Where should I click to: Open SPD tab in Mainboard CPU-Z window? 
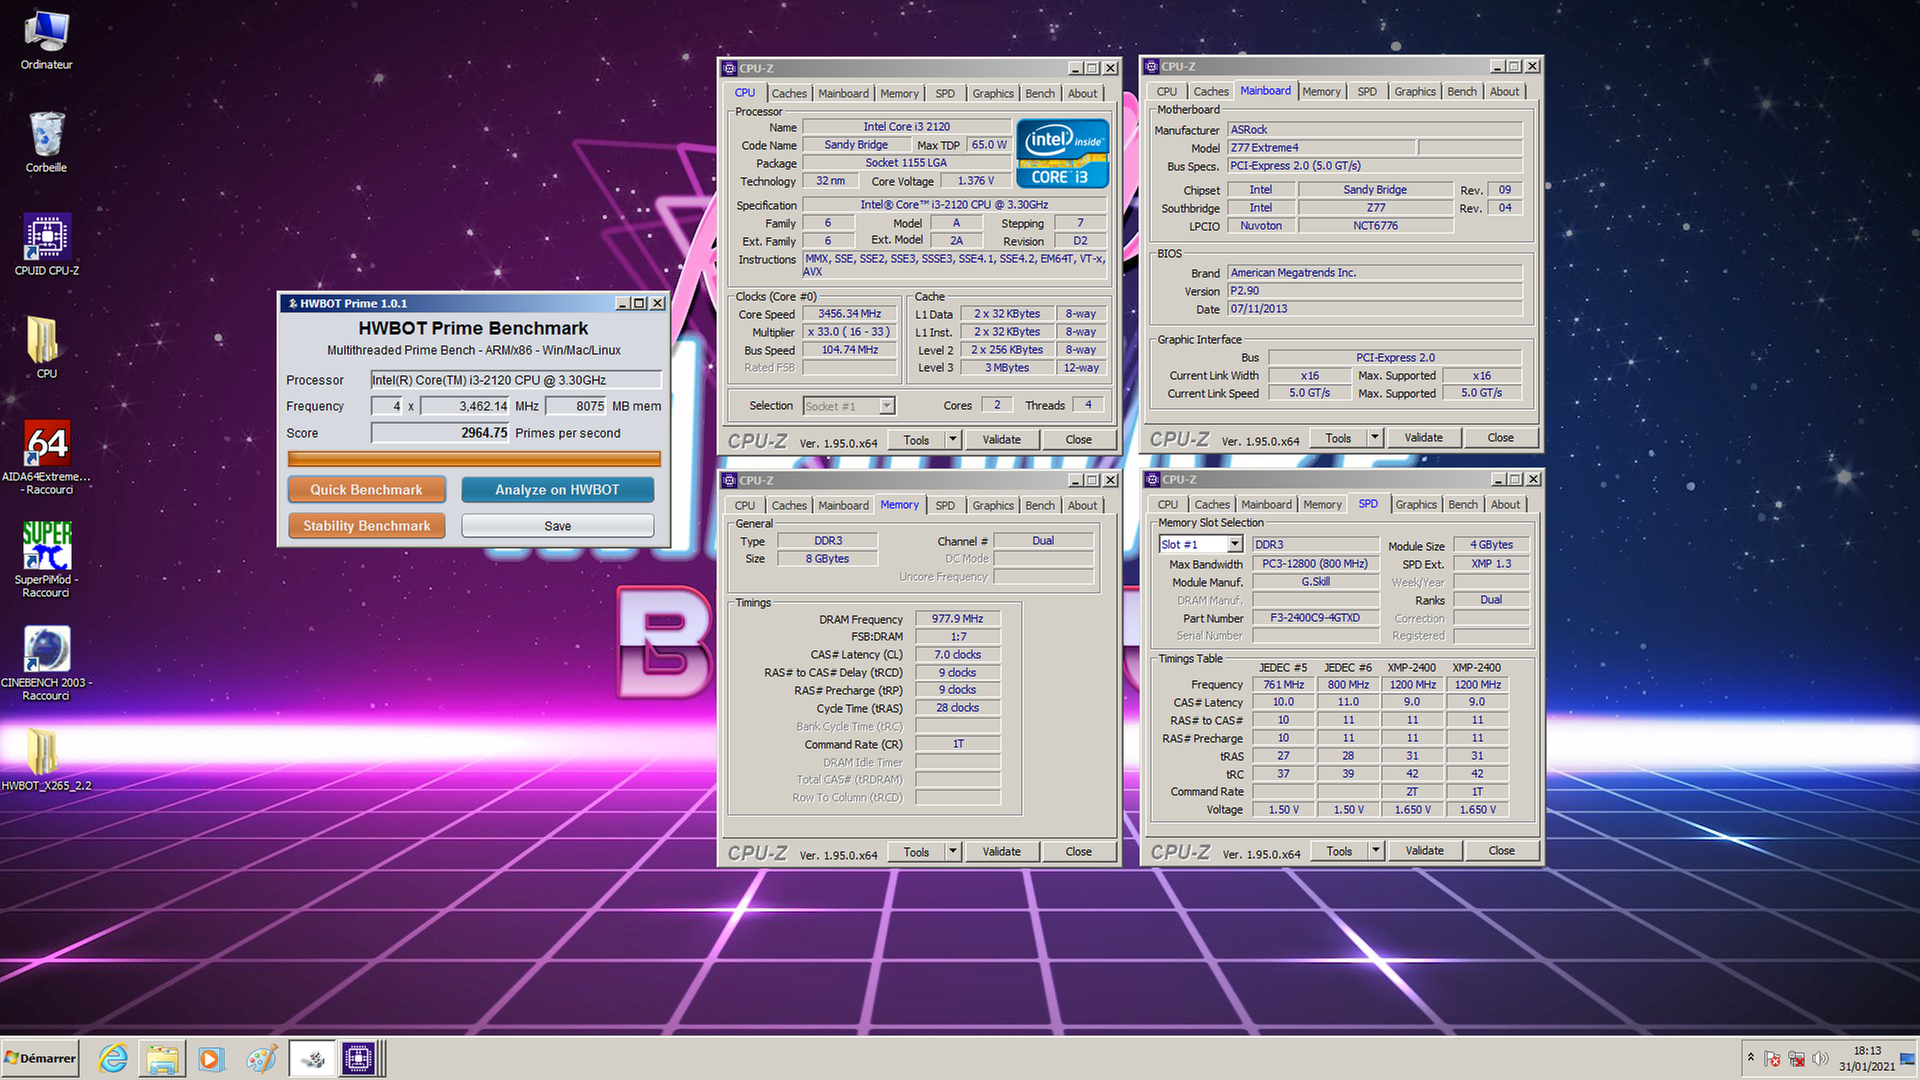[1367, 91]
